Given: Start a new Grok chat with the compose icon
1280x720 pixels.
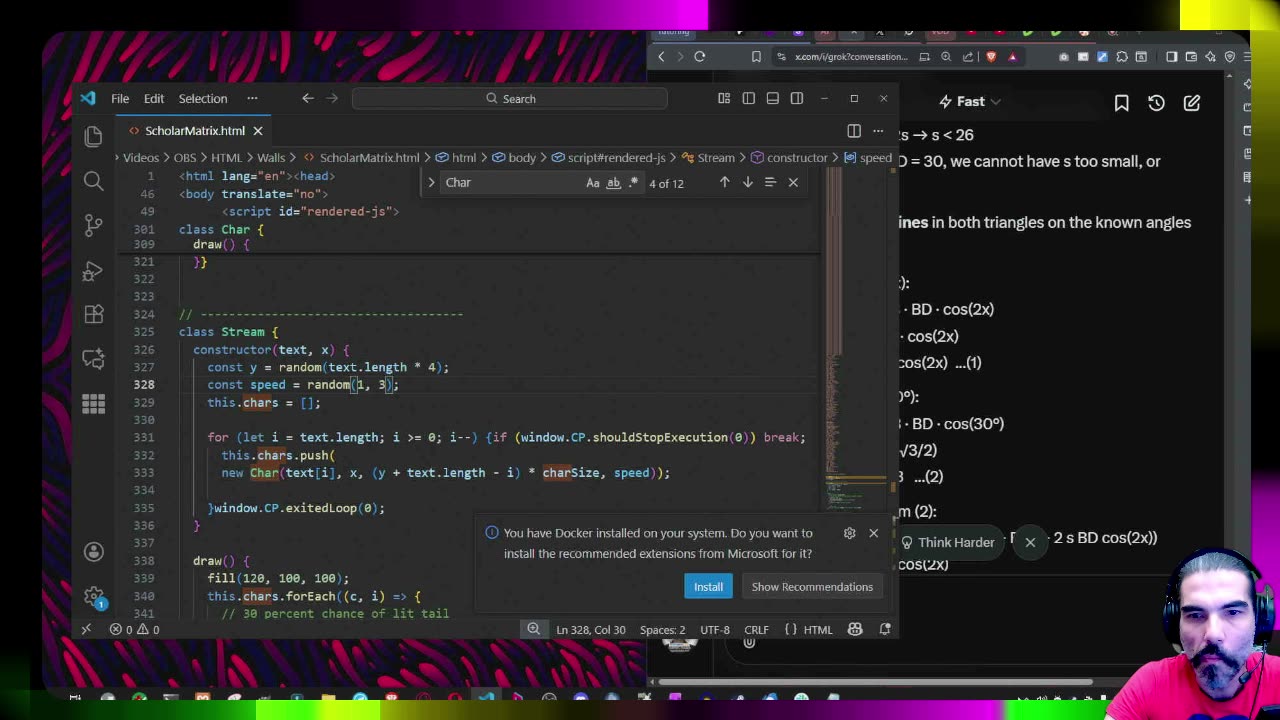Looking at the screenshot, I should pos(1191,102).
